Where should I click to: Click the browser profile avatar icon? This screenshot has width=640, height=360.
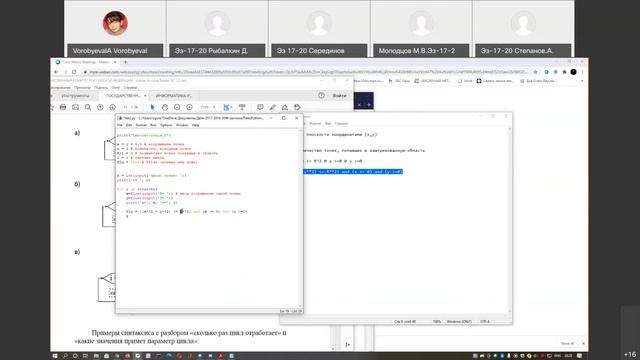point(573,72)
